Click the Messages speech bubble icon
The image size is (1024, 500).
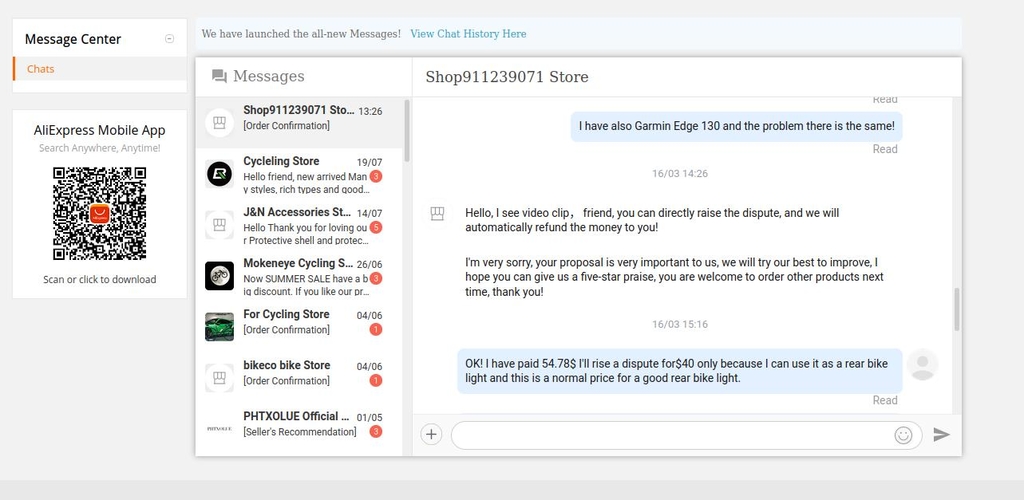coord(219,77)
